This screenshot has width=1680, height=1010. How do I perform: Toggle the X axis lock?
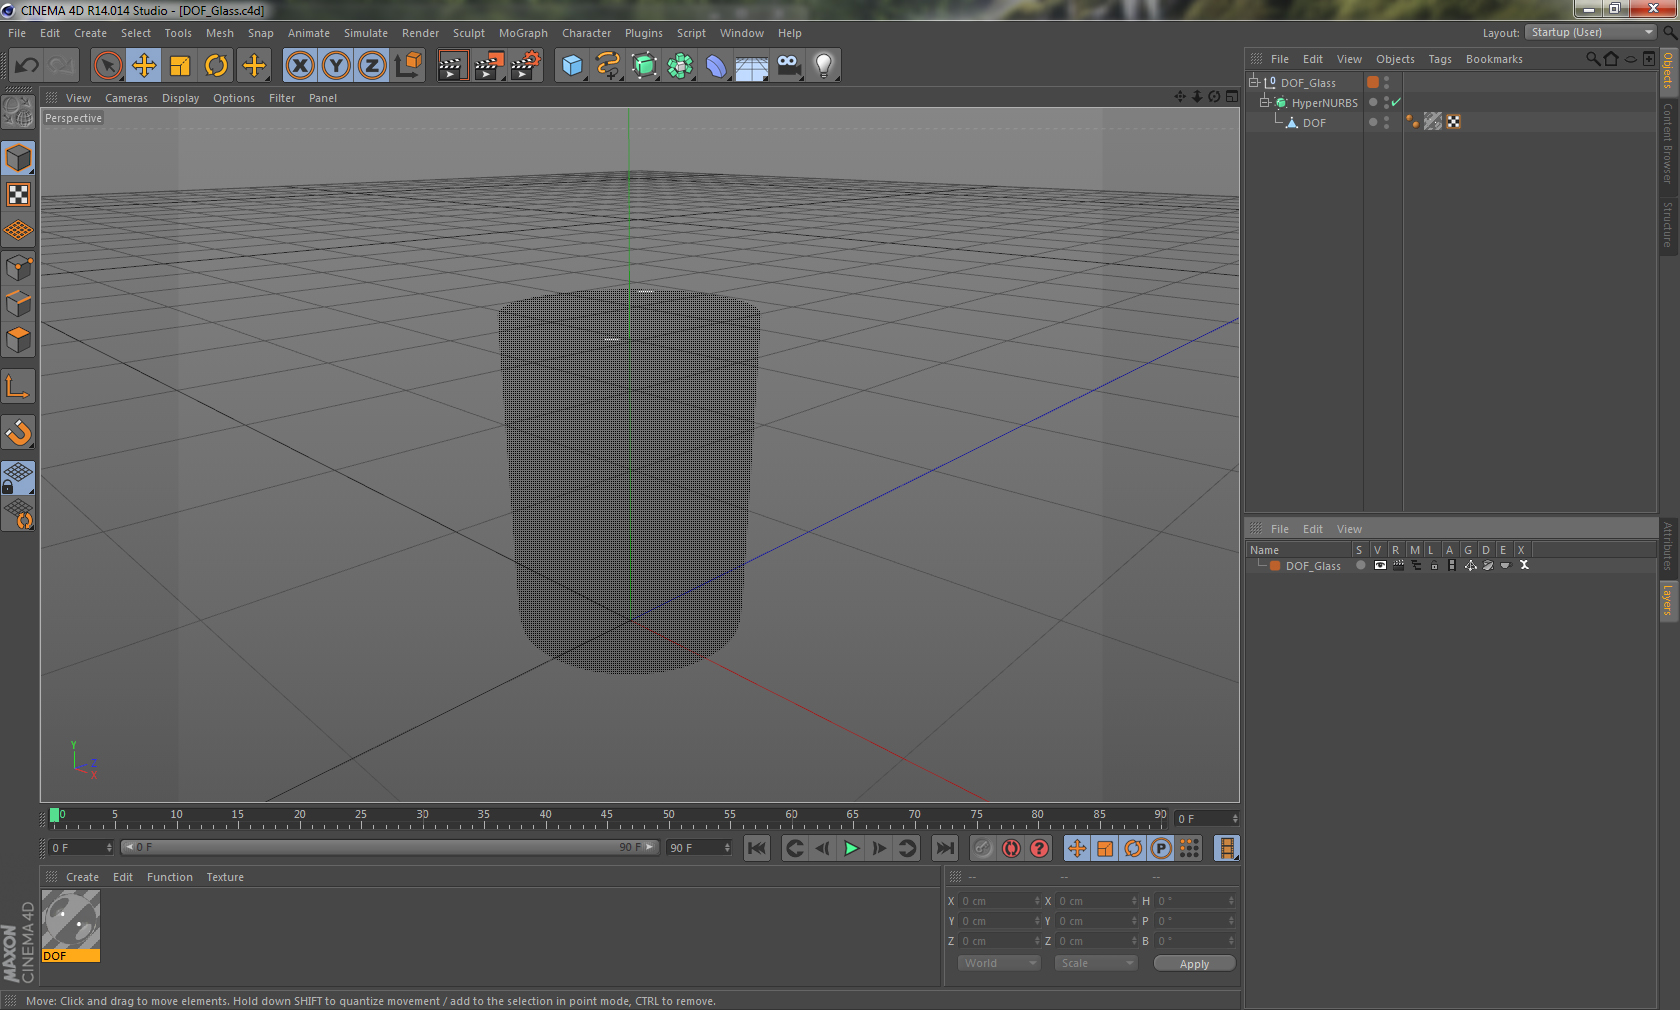[299, 66]
